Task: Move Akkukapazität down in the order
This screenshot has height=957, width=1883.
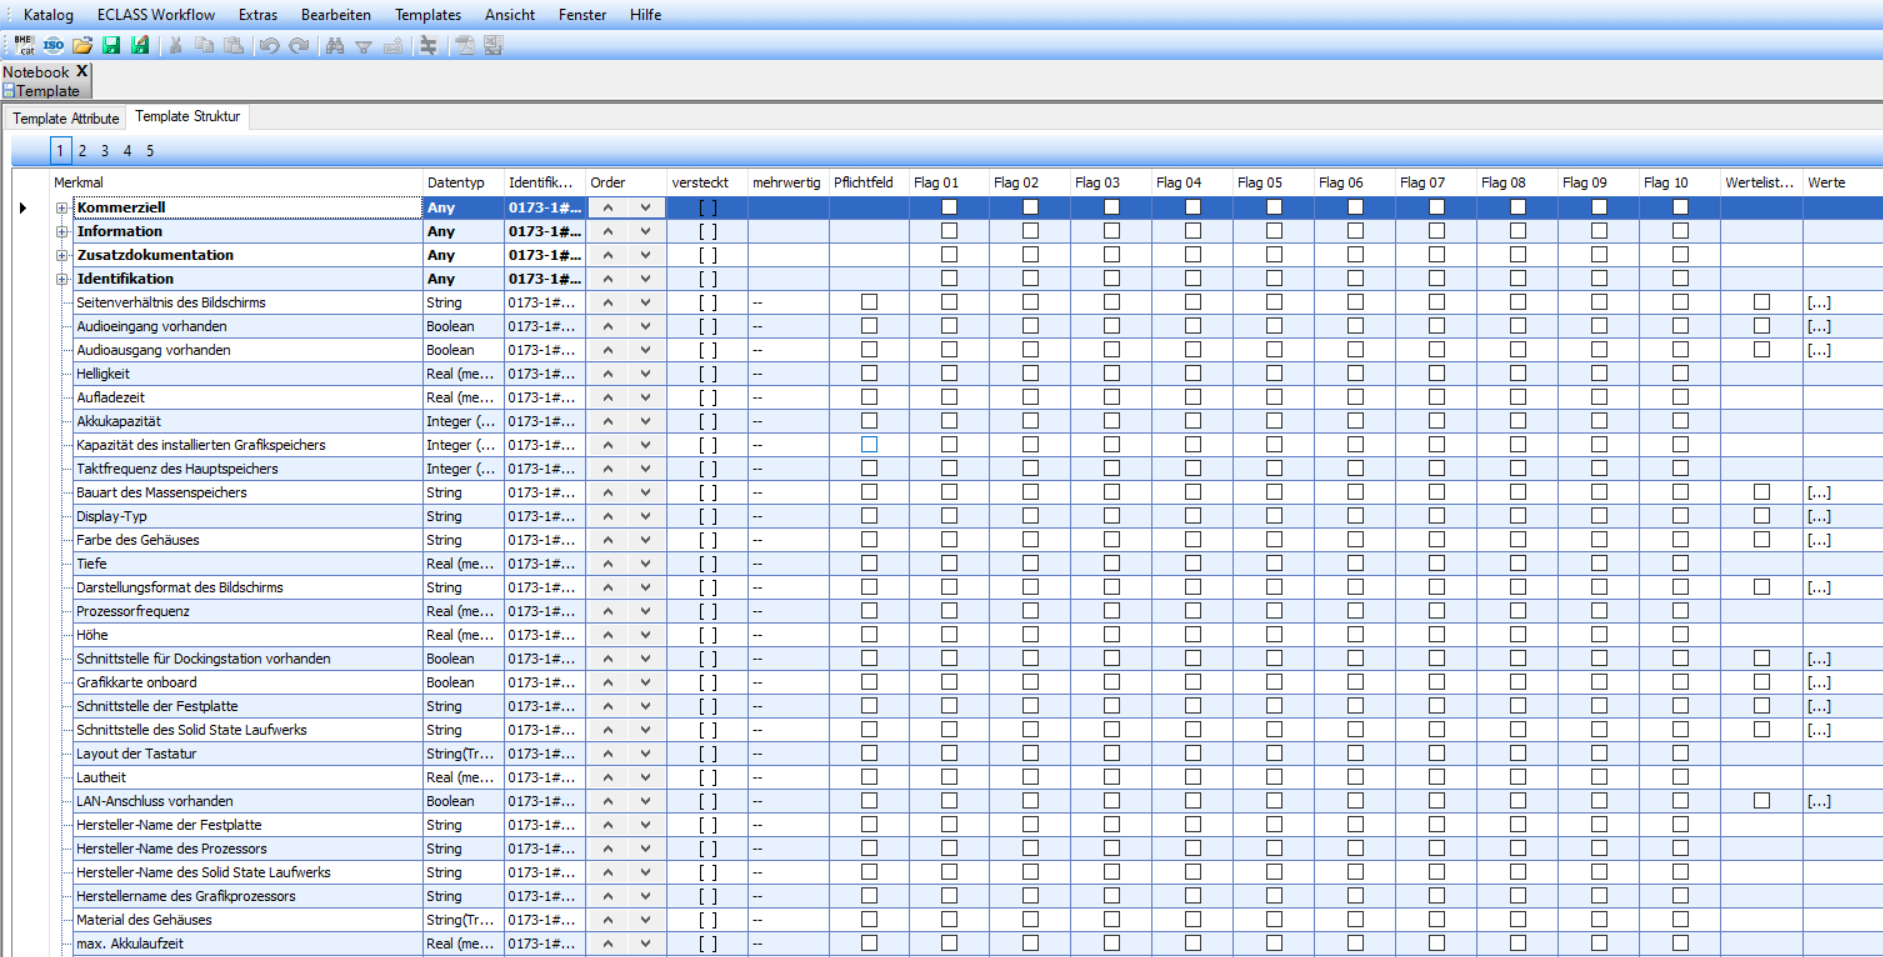Action: pyautogui.click(x=646, y=421)
